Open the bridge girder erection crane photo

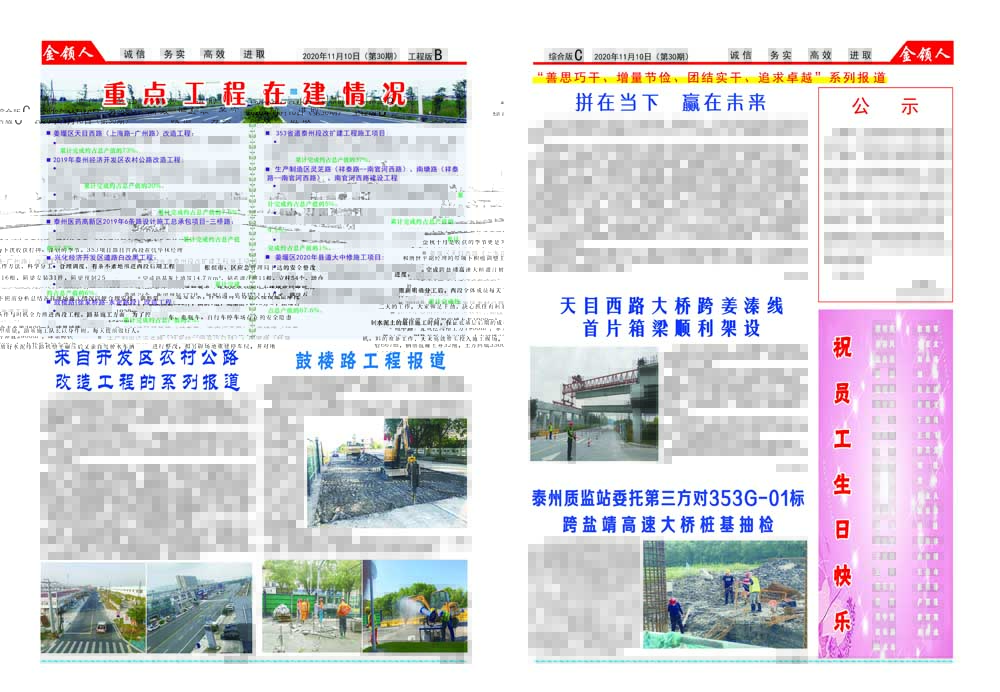pyautogui.click(x=594, y=404)
